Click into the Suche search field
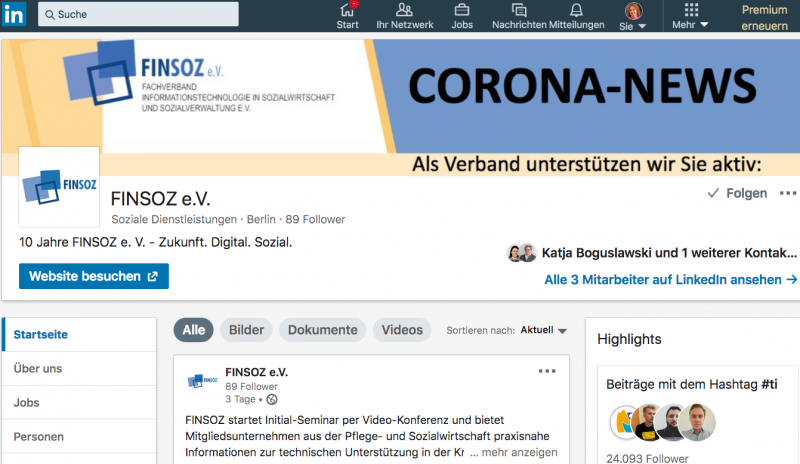The image size is (800, 464). tap(138, 14)
